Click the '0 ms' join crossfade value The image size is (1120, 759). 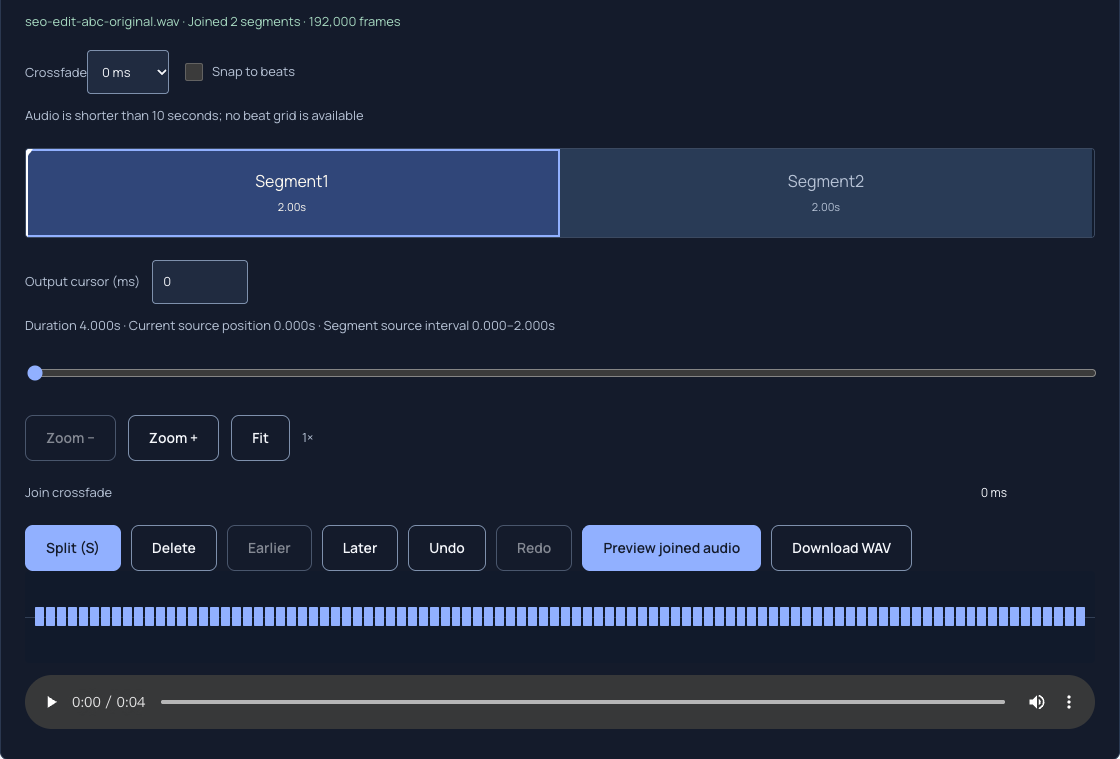pos(994,493)
